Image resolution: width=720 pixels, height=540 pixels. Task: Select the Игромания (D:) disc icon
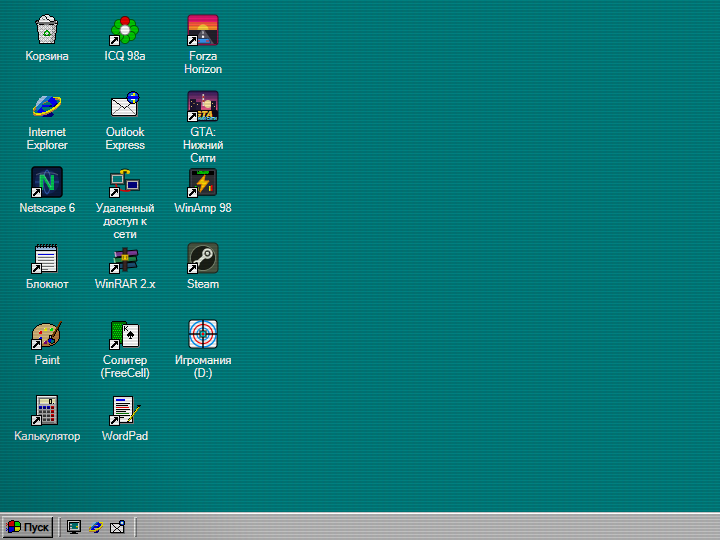(x=202, y=334)
